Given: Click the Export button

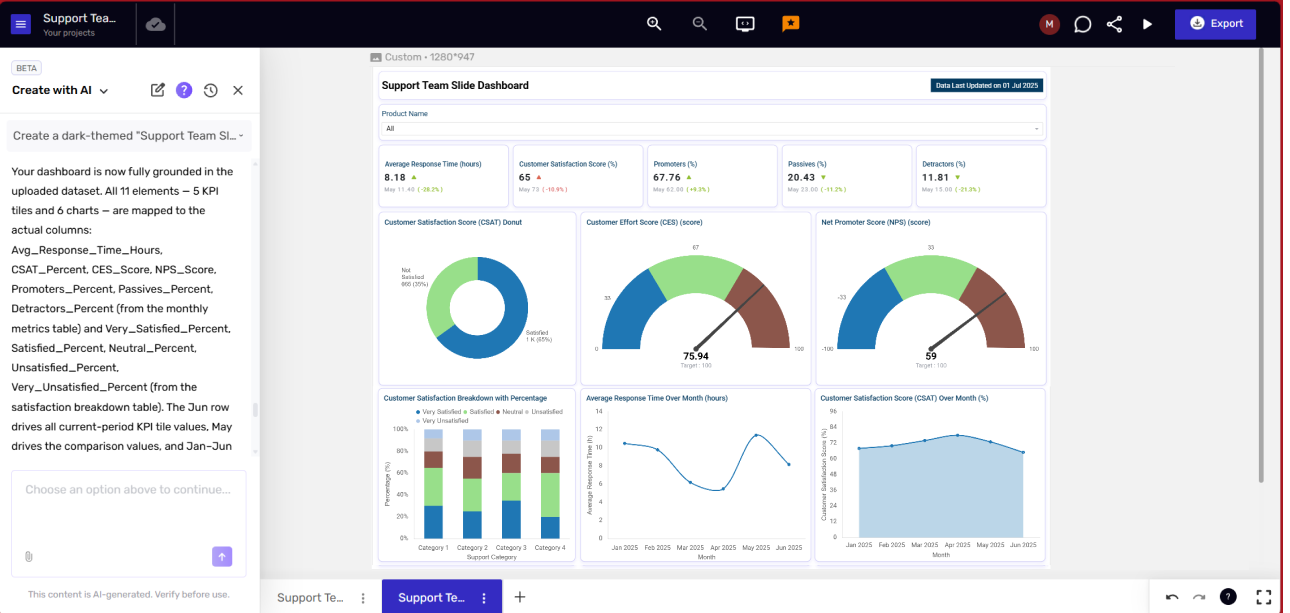Looking at the screenshot, I should (x=1215, y=24).
